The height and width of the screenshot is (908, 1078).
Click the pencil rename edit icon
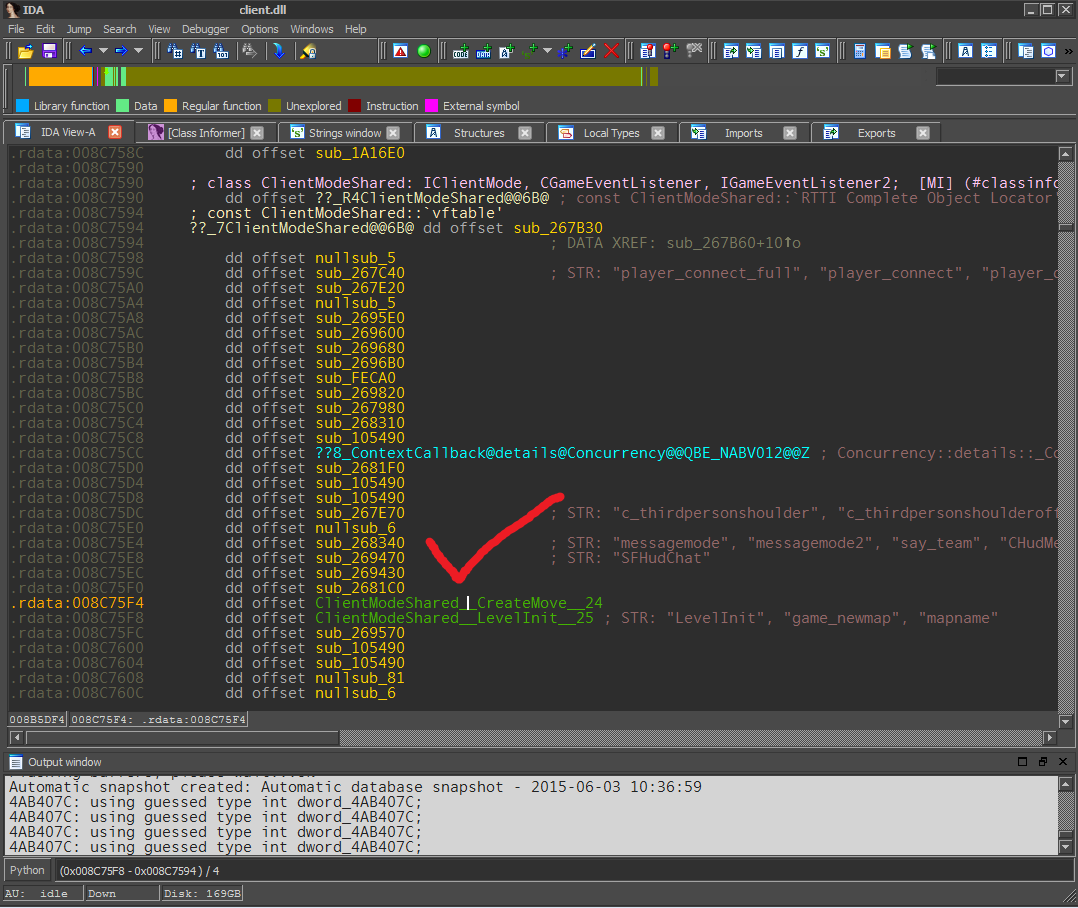point(588,52)
